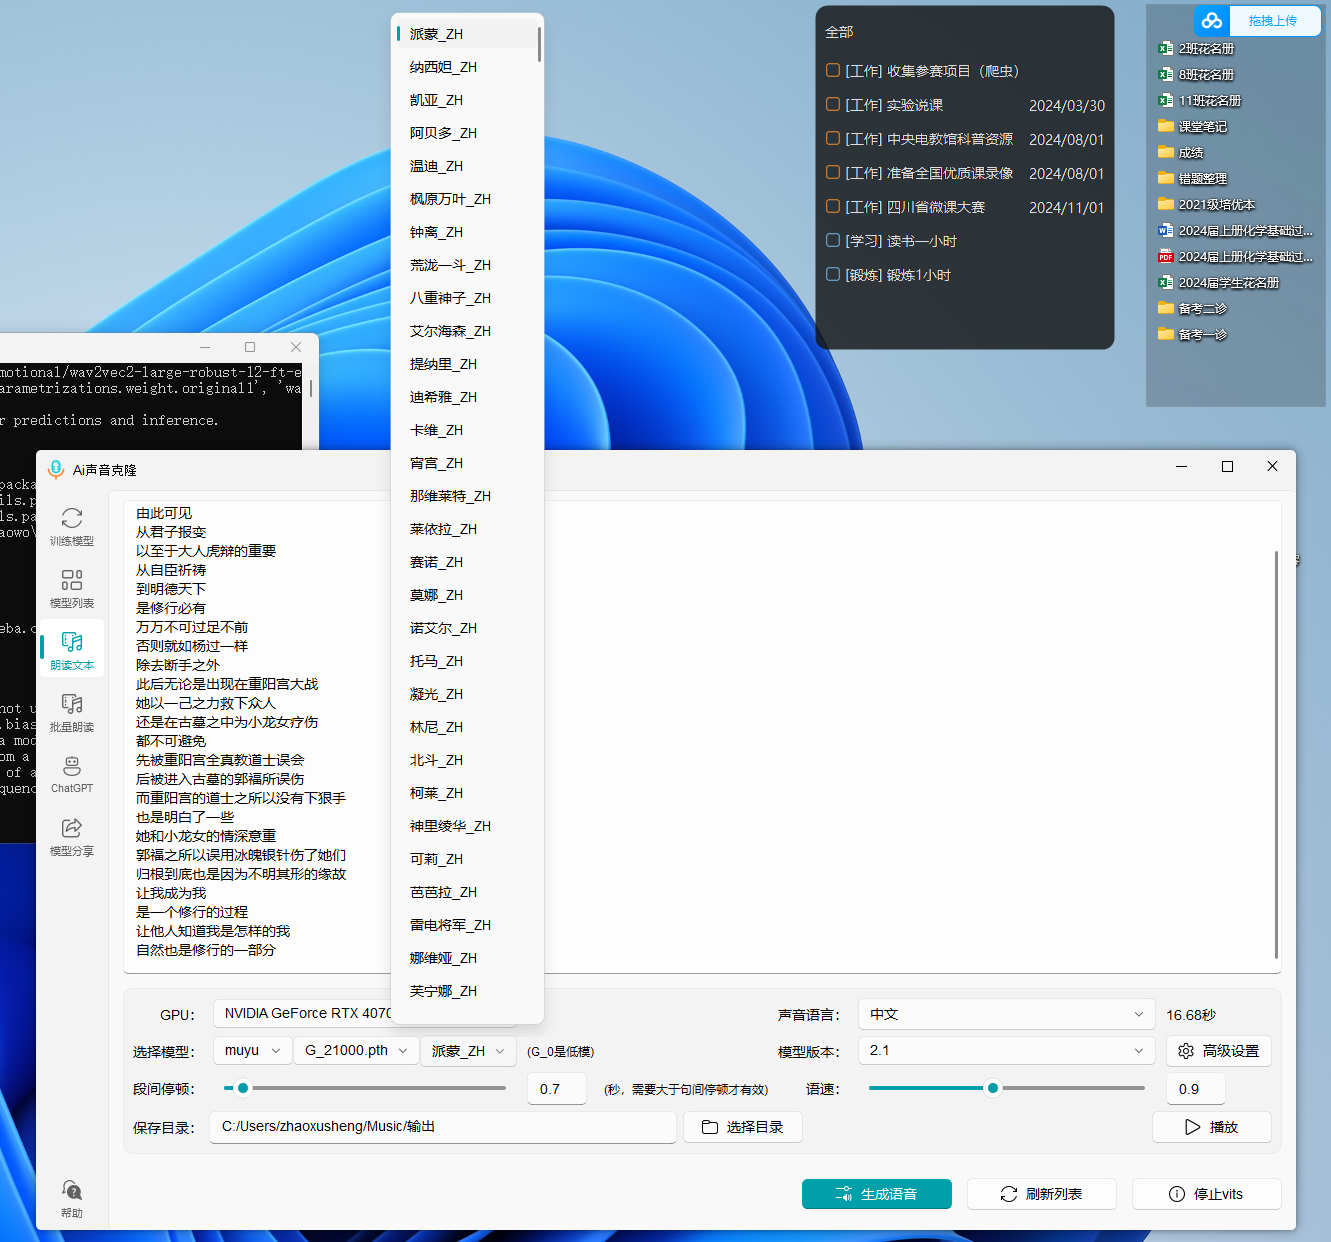Tick the 锻炼1小时 task checkbox

point(832,274)
